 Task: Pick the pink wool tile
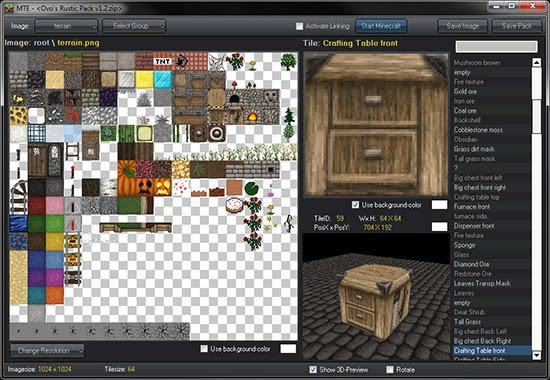55,206
